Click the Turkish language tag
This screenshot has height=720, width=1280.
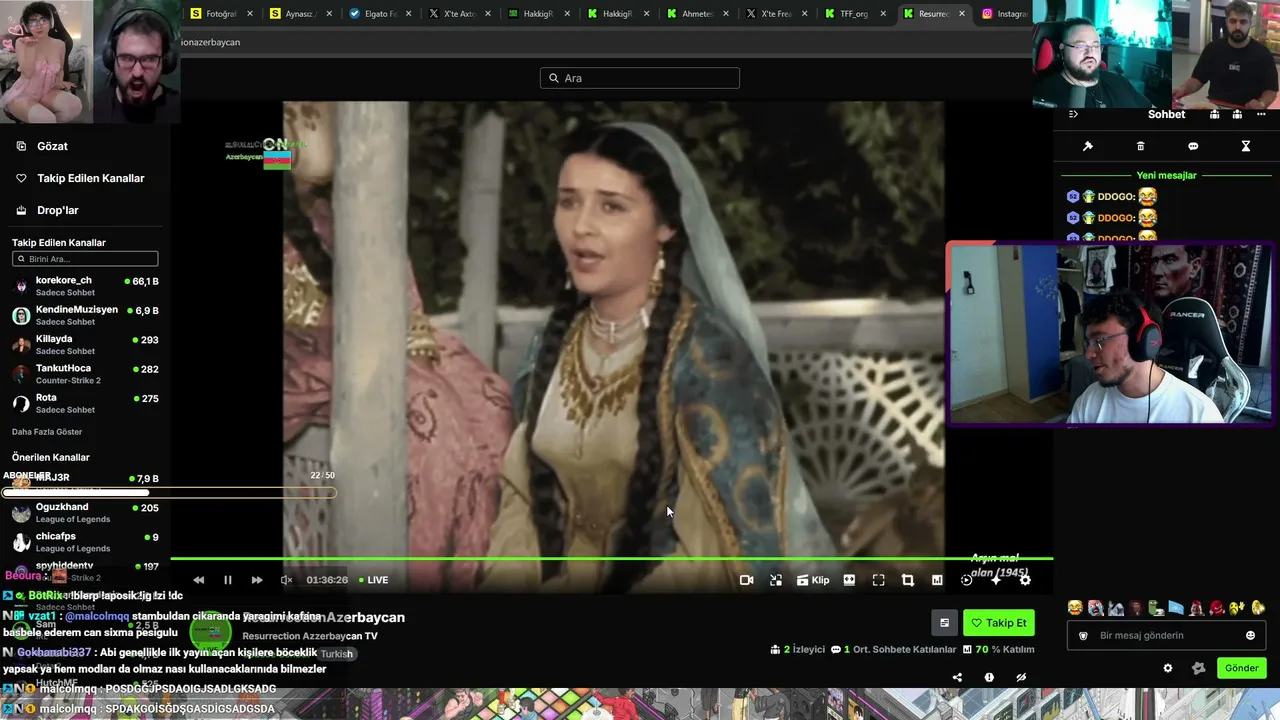pyautogui.click(x=337, y=654)
